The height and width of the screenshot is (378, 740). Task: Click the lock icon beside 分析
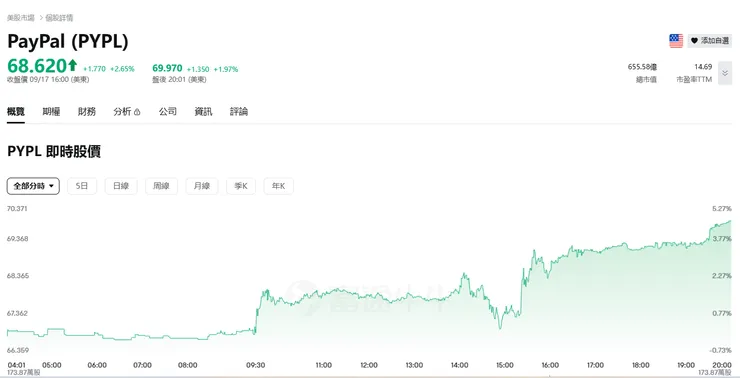click(137, 112)
